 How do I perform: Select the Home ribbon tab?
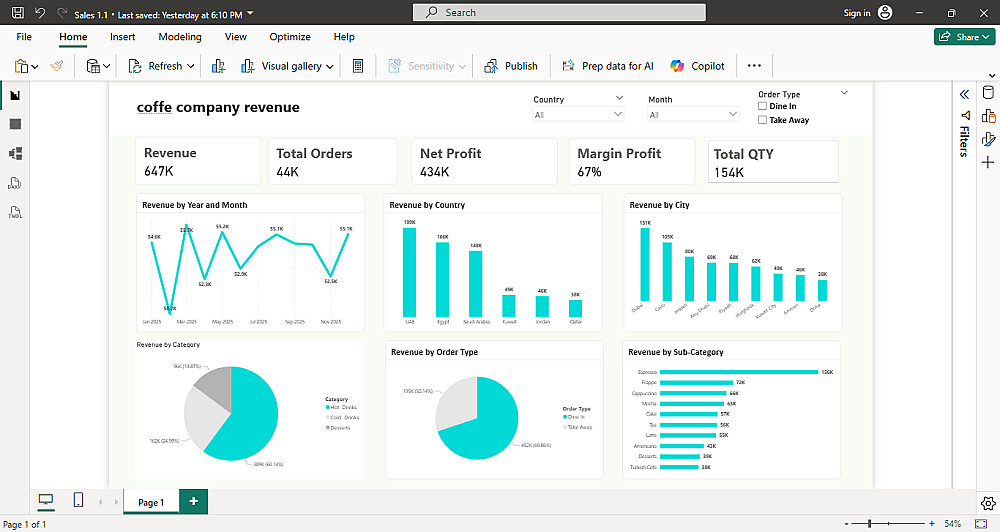pos(73,37)
